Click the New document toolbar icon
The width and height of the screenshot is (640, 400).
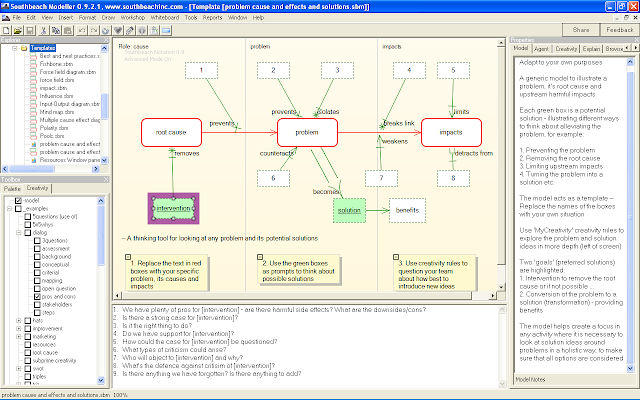(x=7, y=31)
